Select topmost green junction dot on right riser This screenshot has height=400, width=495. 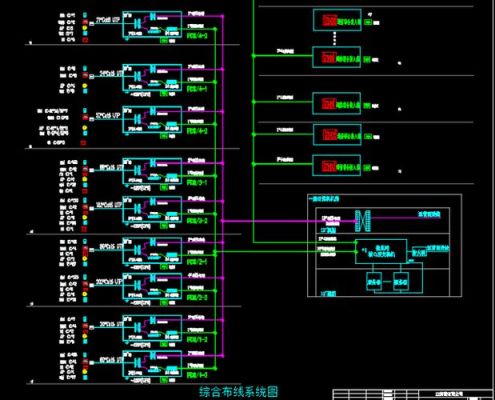(254, 56)
